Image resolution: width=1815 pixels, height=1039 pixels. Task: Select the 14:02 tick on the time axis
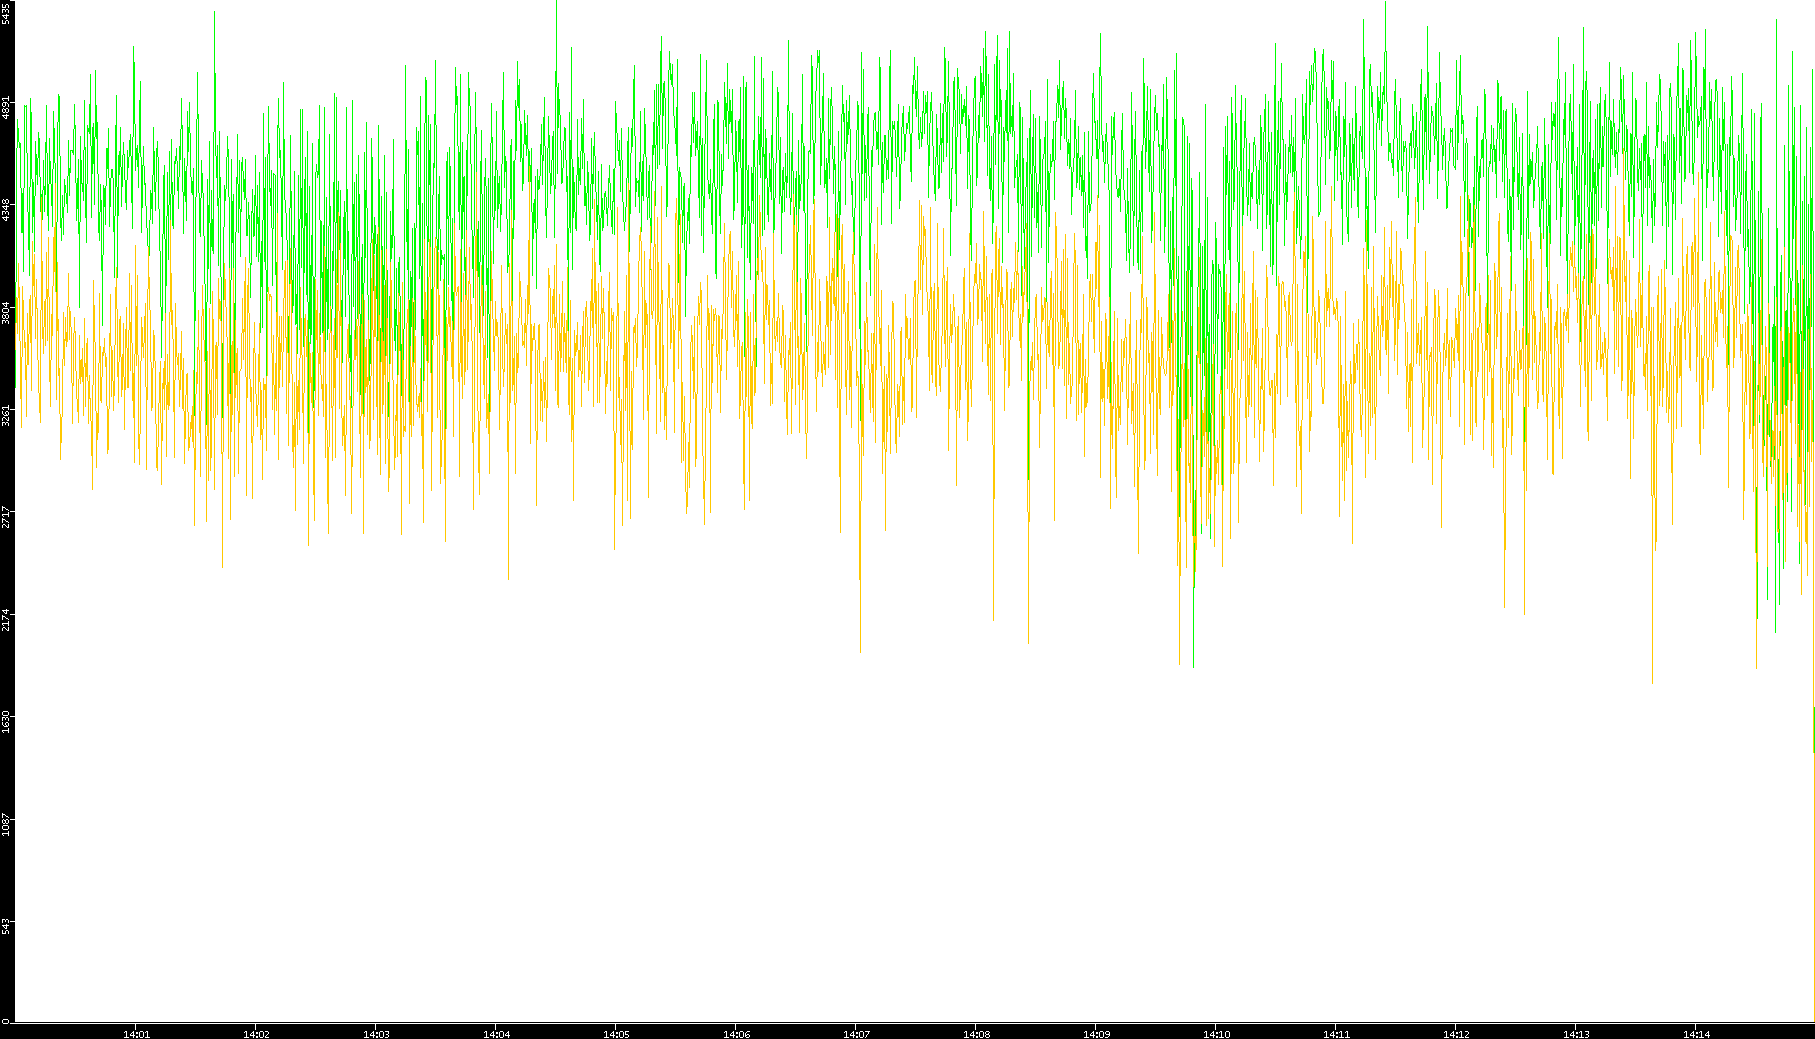(x=256, y=1033)
